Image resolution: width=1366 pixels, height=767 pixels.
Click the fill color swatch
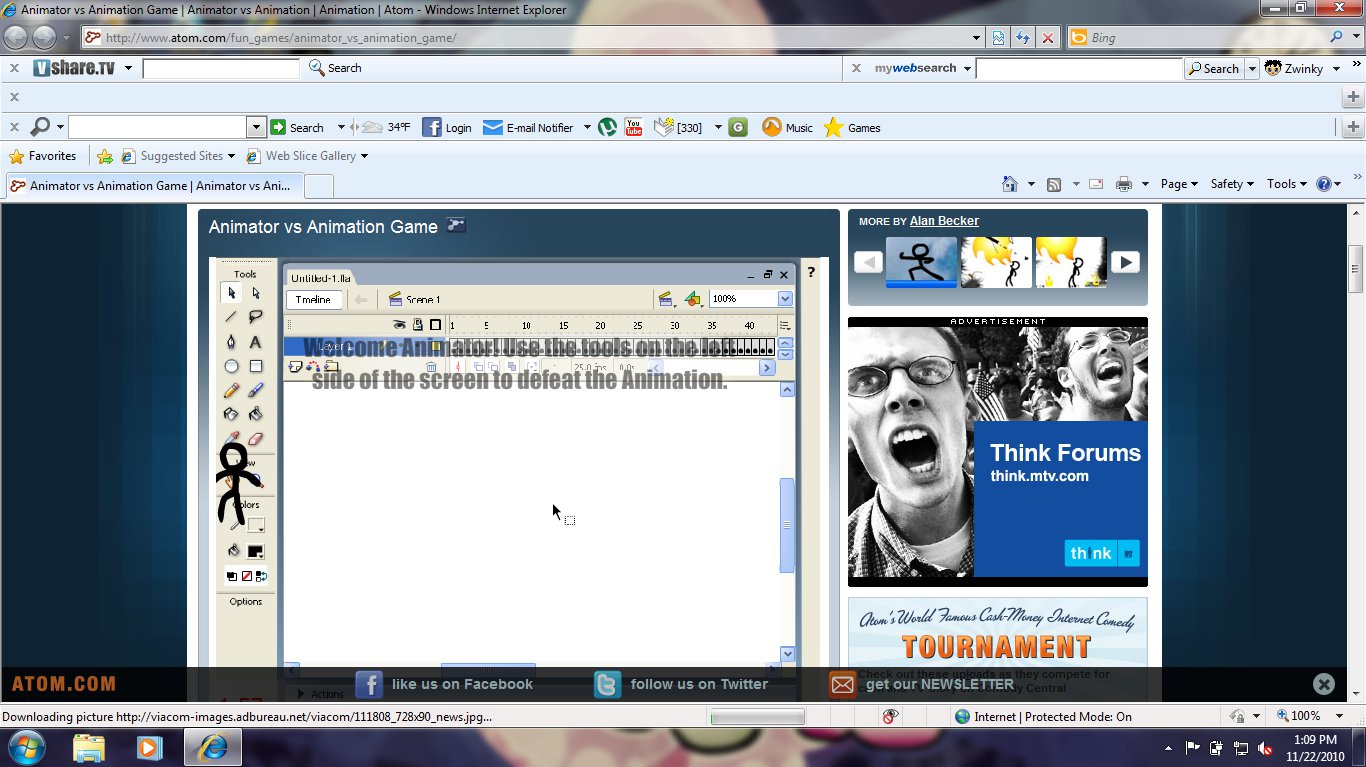pyautogui.click(x=256, y=551)
